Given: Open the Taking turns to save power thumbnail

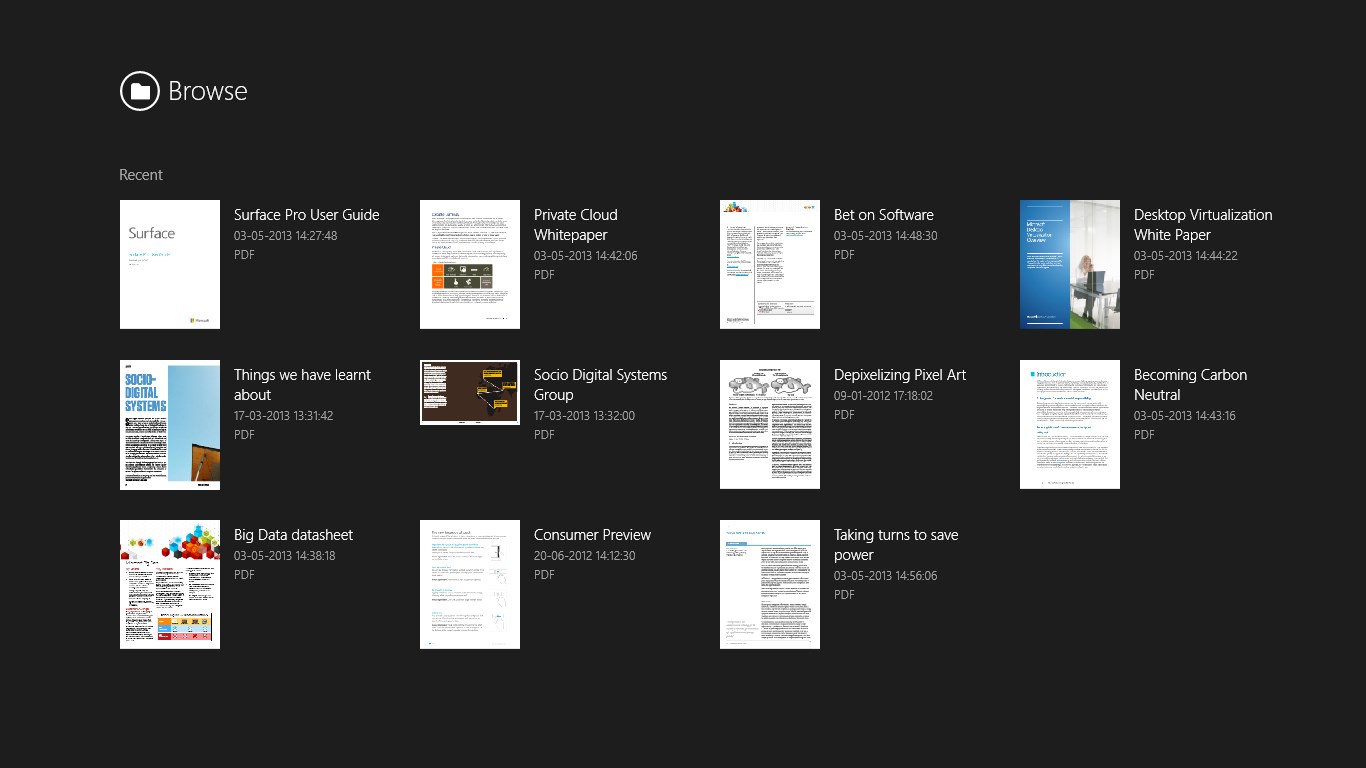Looking at the screenshot, I should tap(769, 584).
